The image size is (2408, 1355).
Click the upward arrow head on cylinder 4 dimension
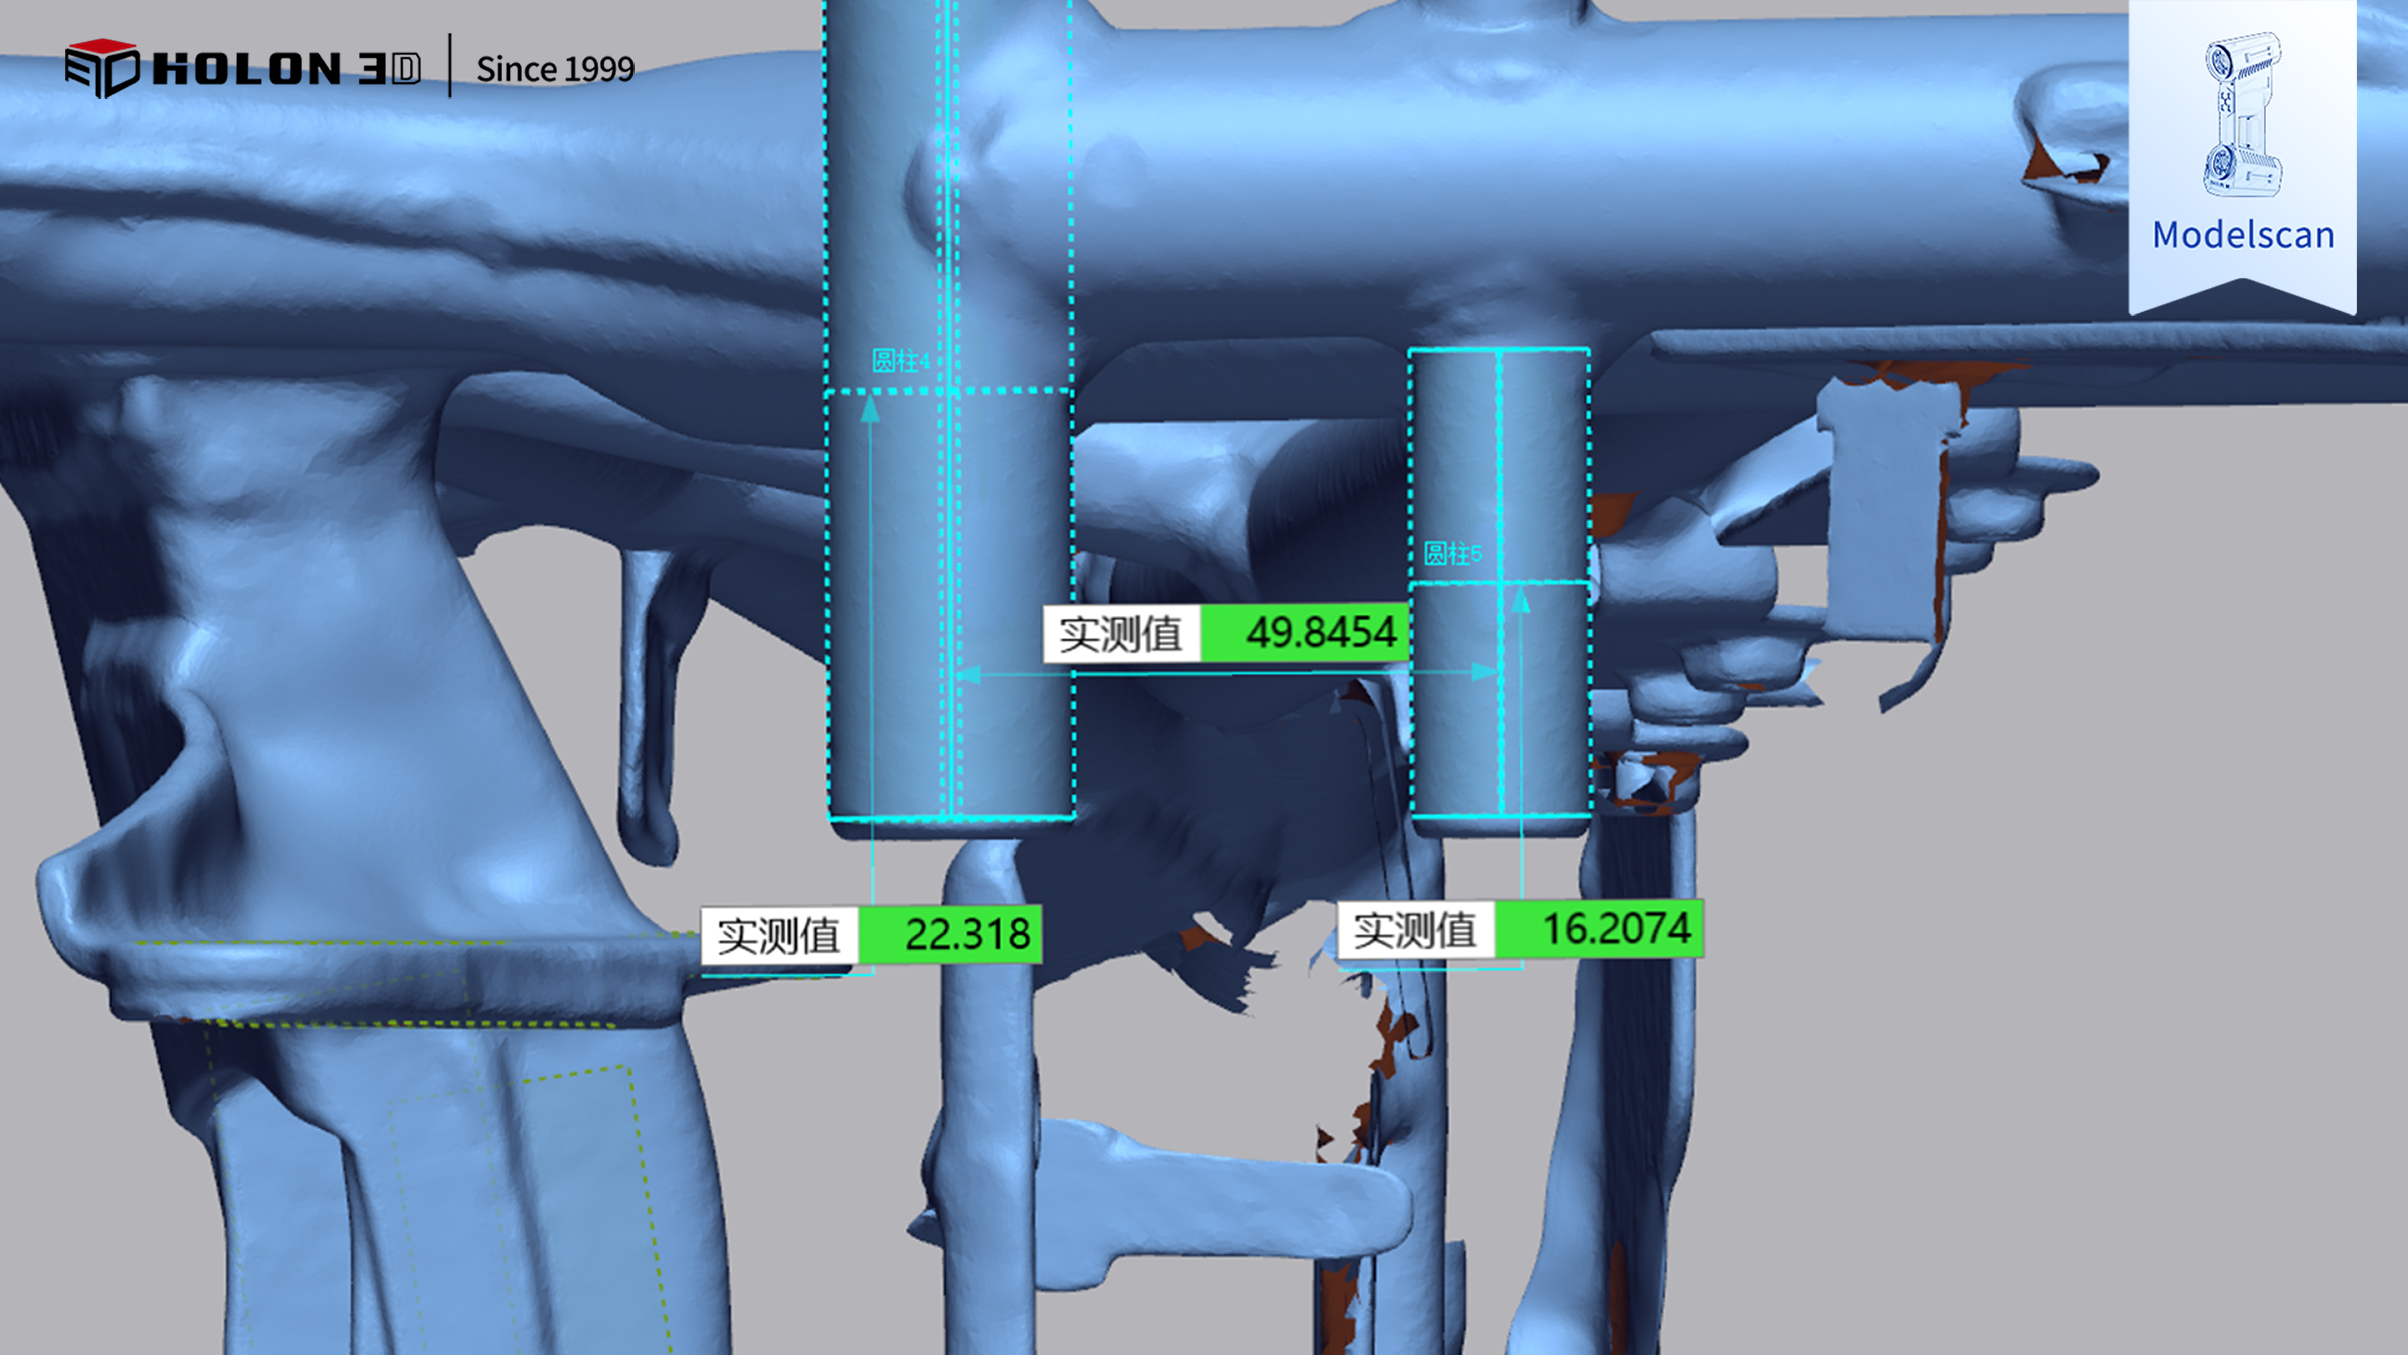click(x=870, y=408)
